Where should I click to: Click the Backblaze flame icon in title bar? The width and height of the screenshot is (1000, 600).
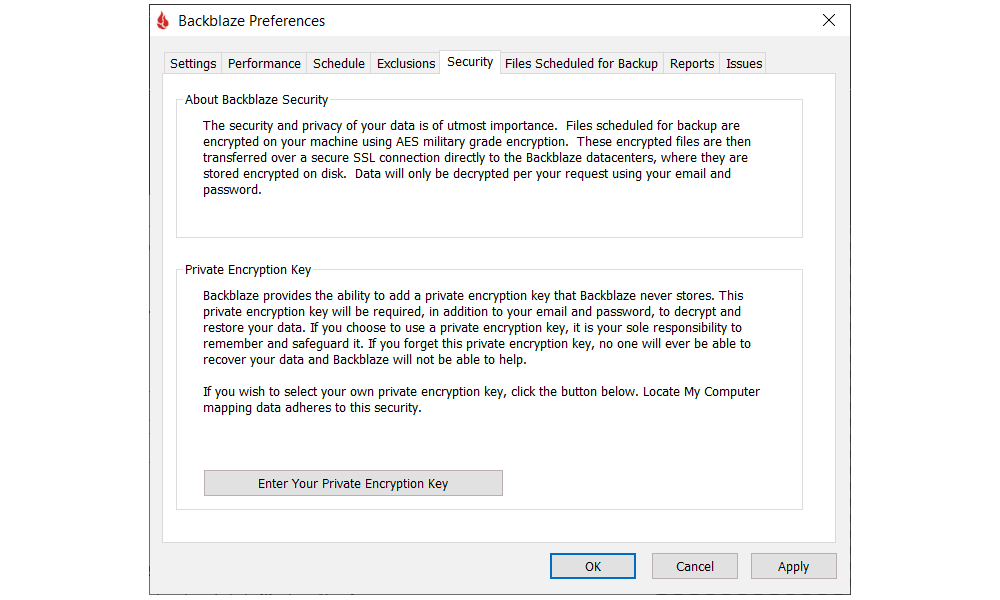163,21
